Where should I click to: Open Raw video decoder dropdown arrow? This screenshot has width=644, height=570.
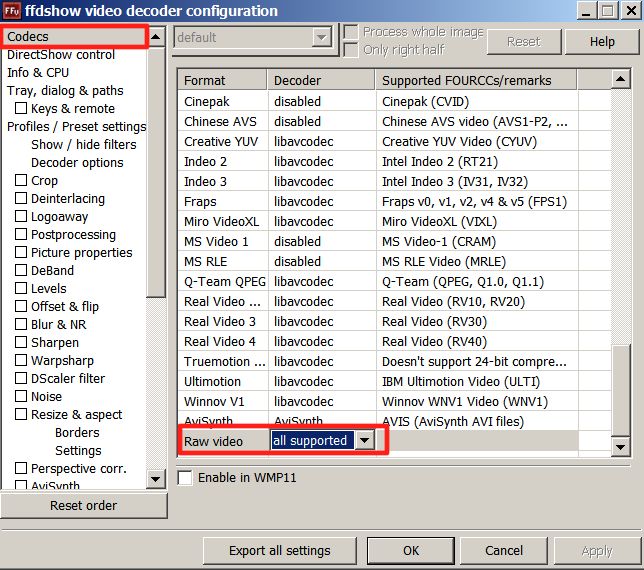click(x=364, y=441)
